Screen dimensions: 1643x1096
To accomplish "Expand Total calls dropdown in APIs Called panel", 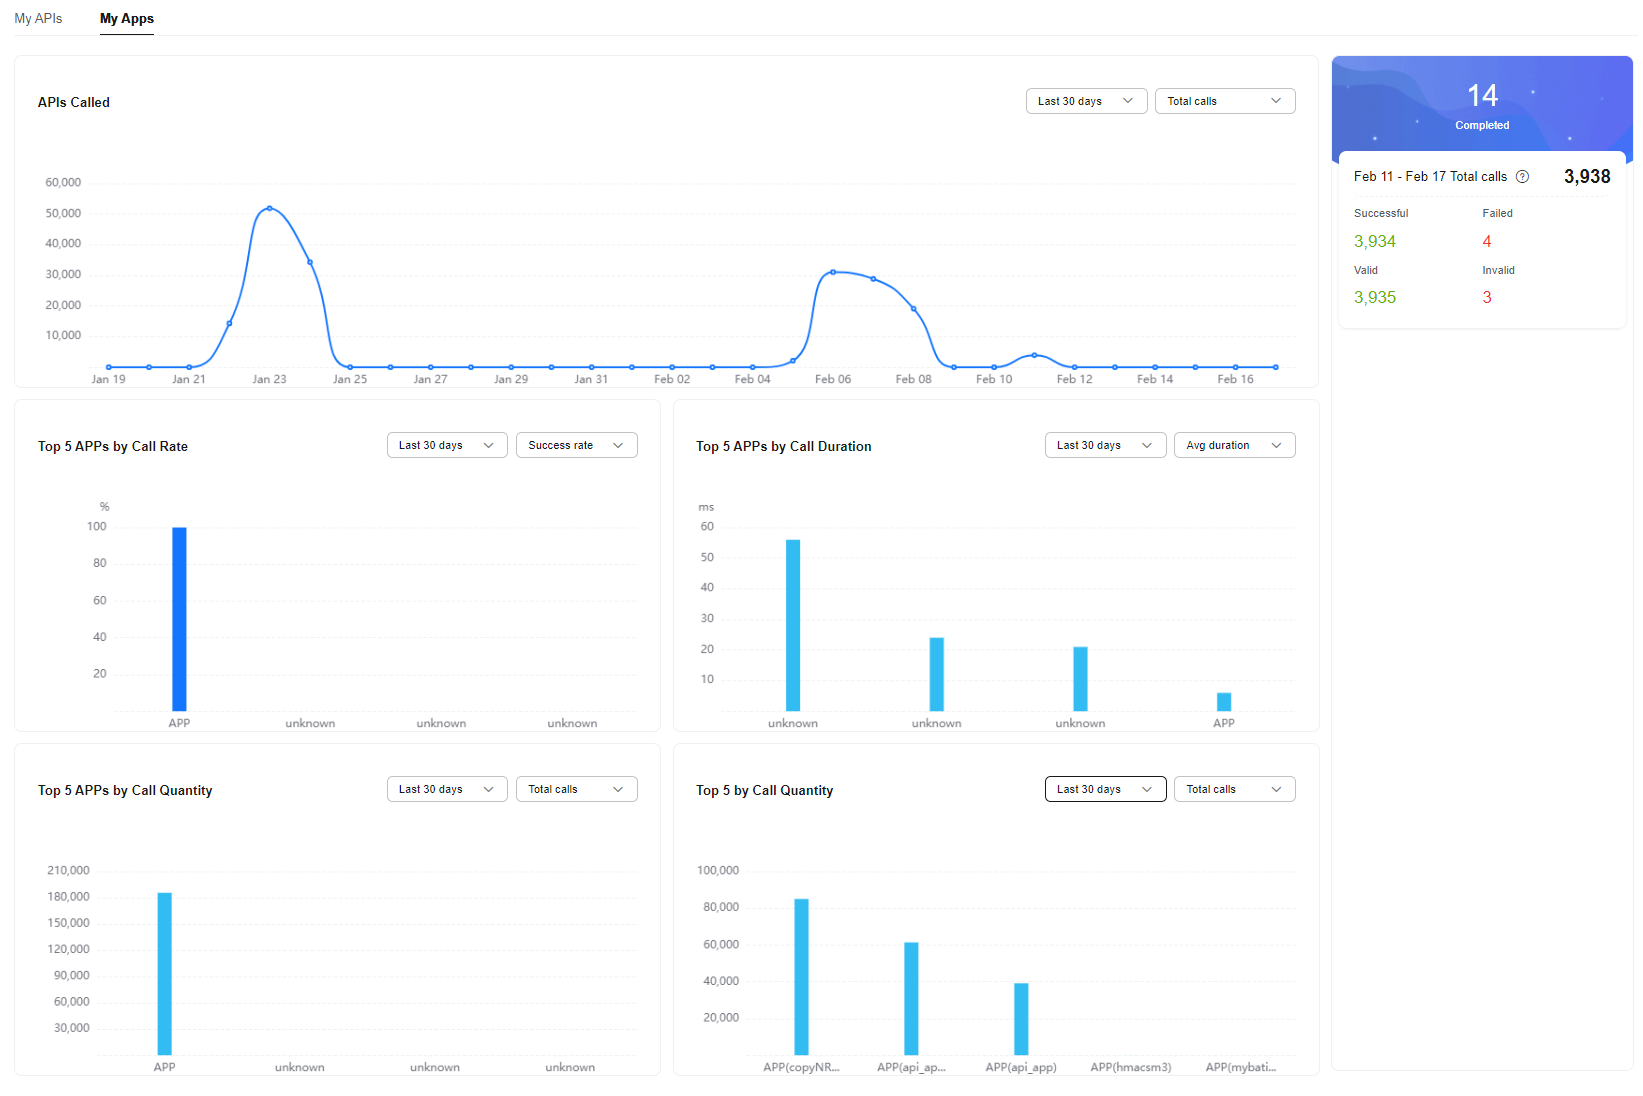I will point(1224,101).
